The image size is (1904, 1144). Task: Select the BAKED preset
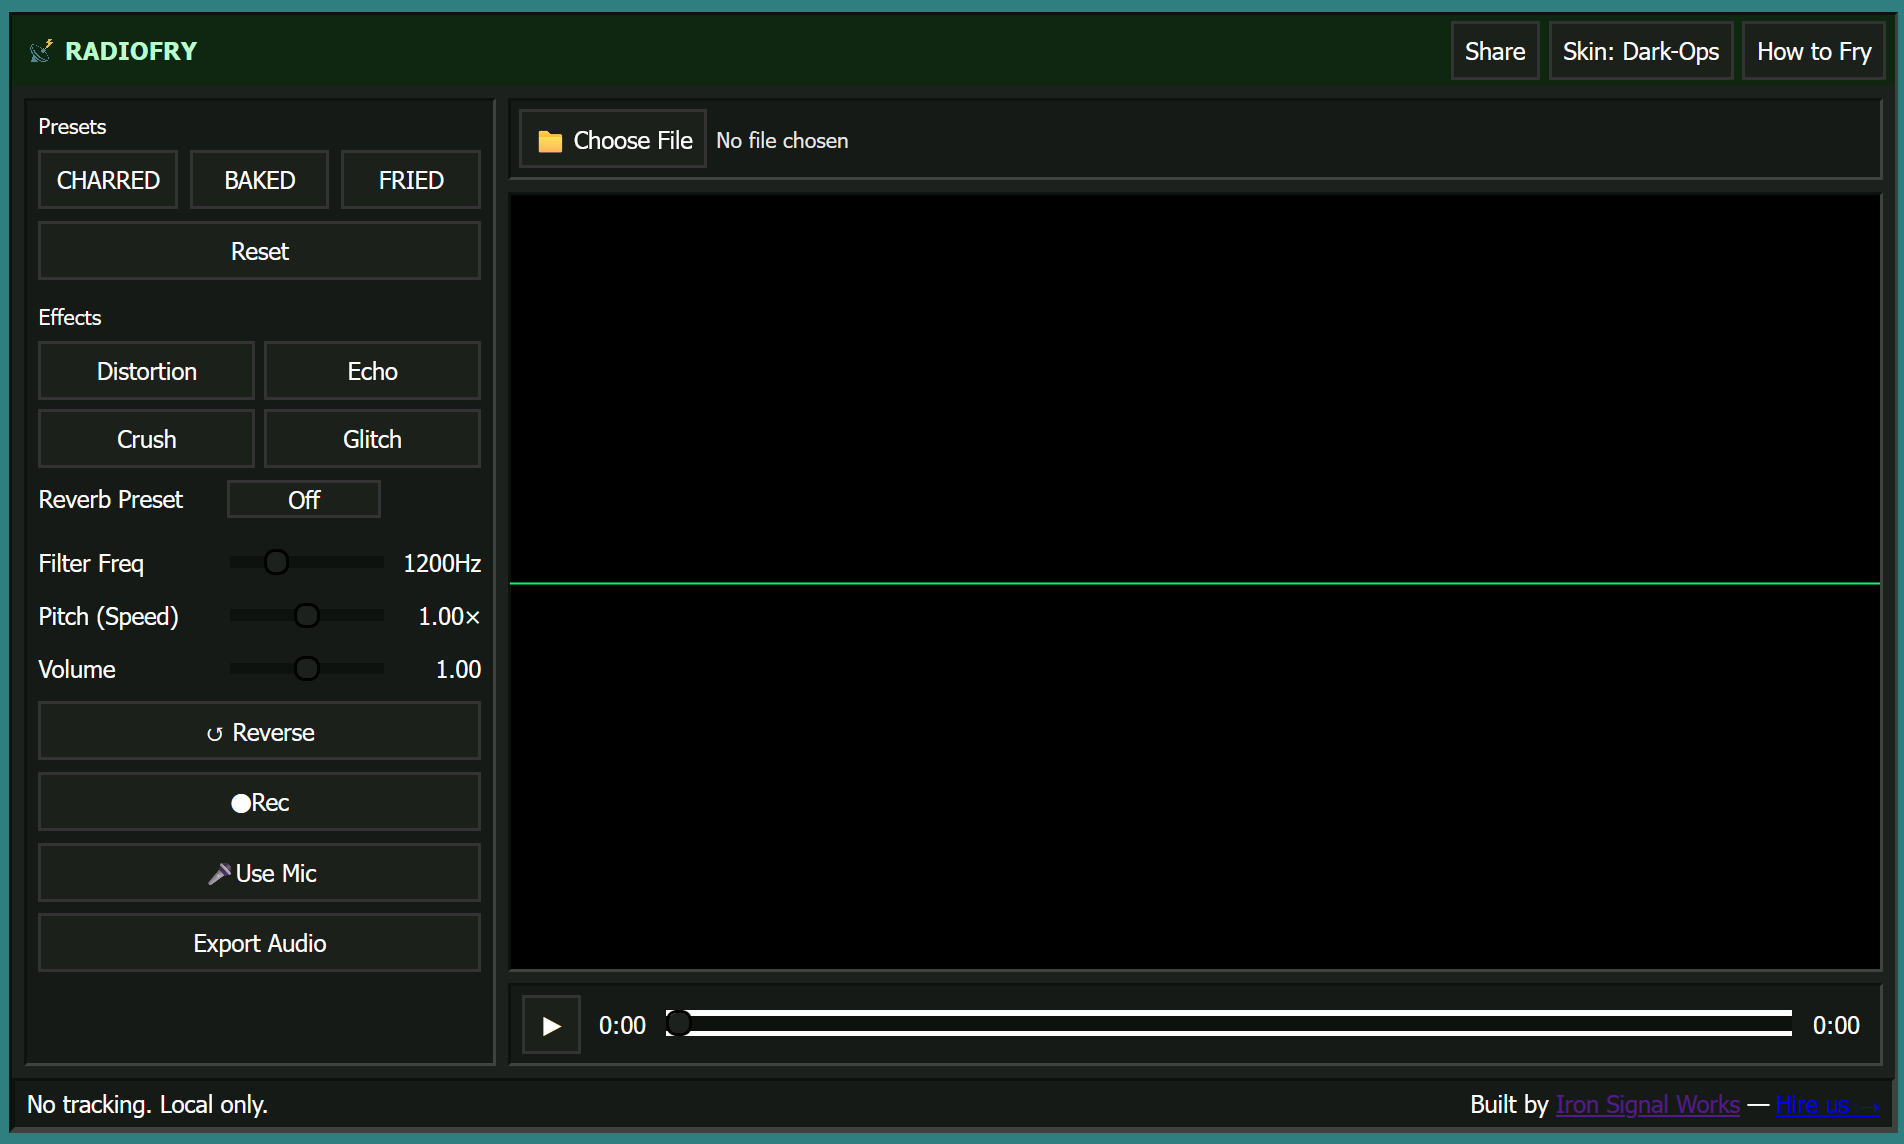coord(259,180)
